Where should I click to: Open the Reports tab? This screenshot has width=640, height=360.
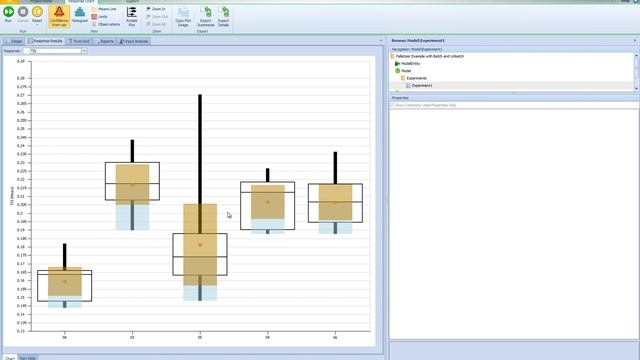point(104,41)
